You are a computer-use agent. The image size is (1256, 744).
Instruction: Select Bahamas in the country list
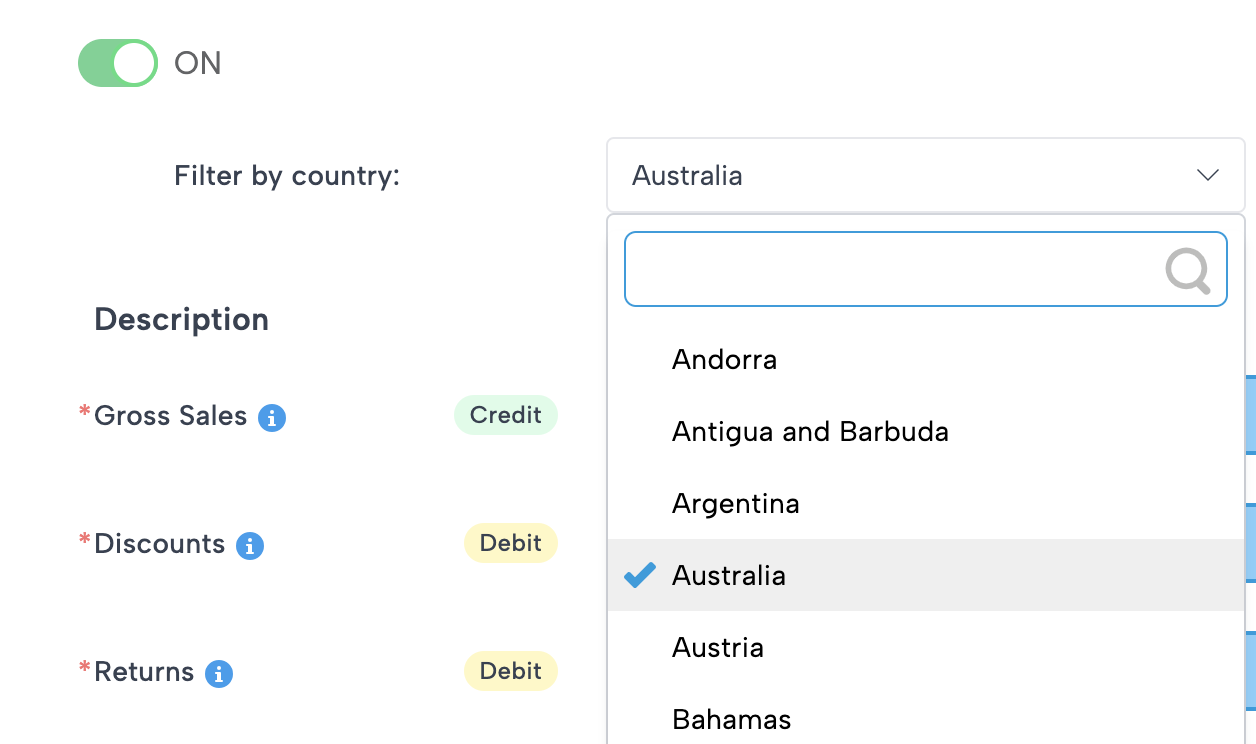pos(731,720)
